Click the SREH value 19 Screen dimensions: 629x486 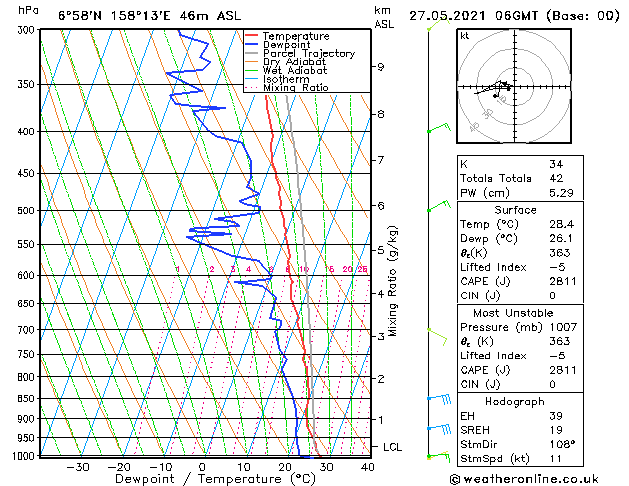tap(556, 430)
